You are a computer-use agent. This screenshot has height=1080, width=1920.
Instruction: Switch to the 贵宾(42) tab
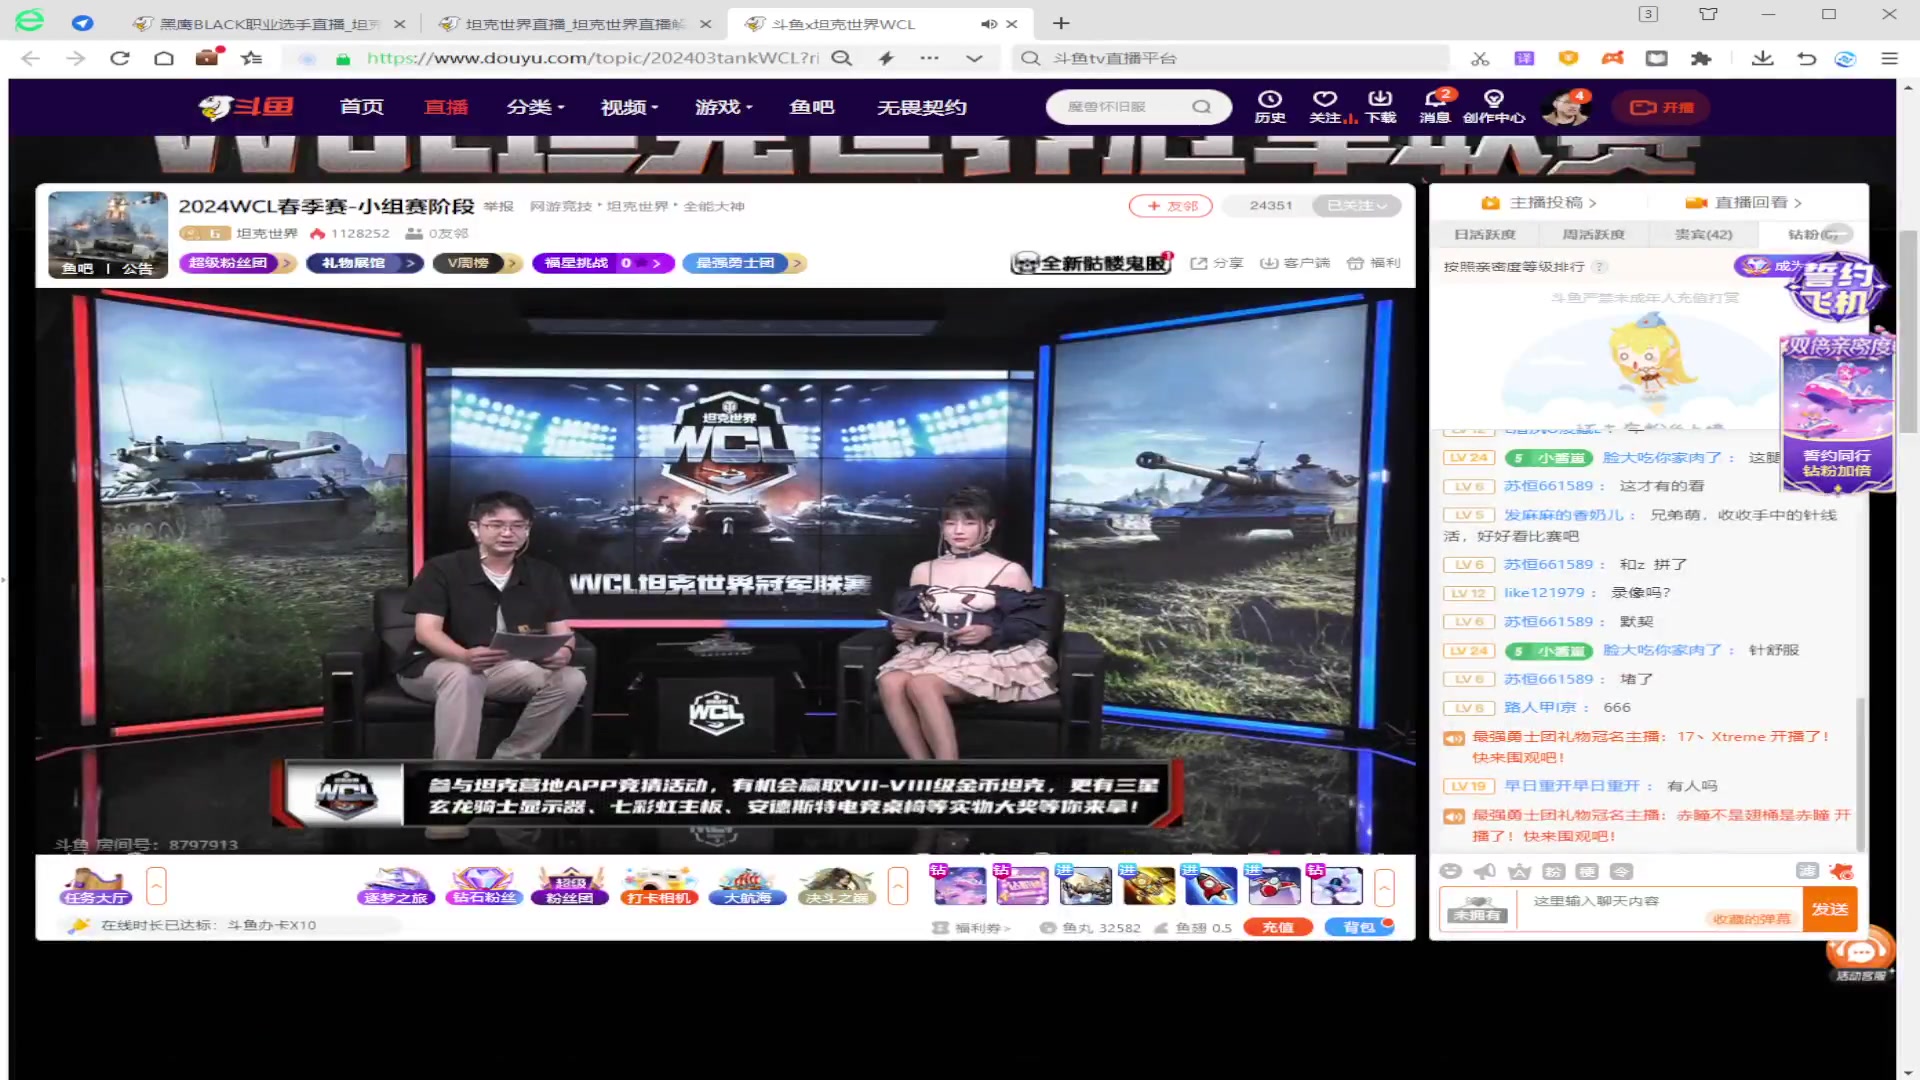click(1703, 234)
